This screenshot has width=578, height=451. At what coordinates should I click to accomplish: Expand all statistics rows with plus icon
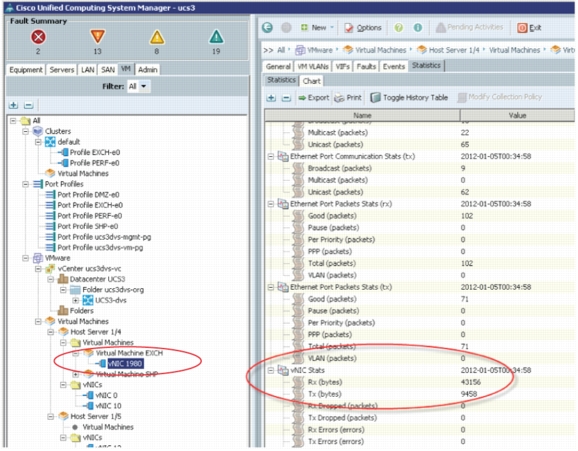[271, 98]
